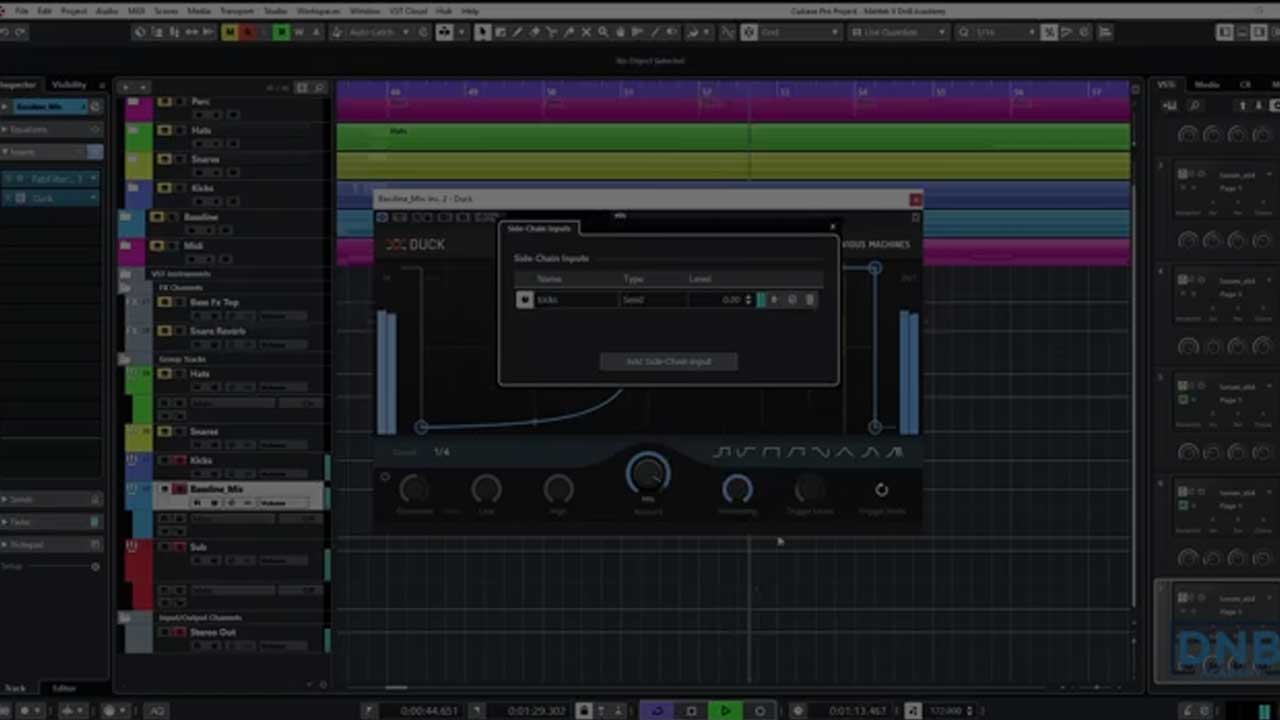Click the Add Side-Chain Input button

pyautogui.click(x=669, y=361)
